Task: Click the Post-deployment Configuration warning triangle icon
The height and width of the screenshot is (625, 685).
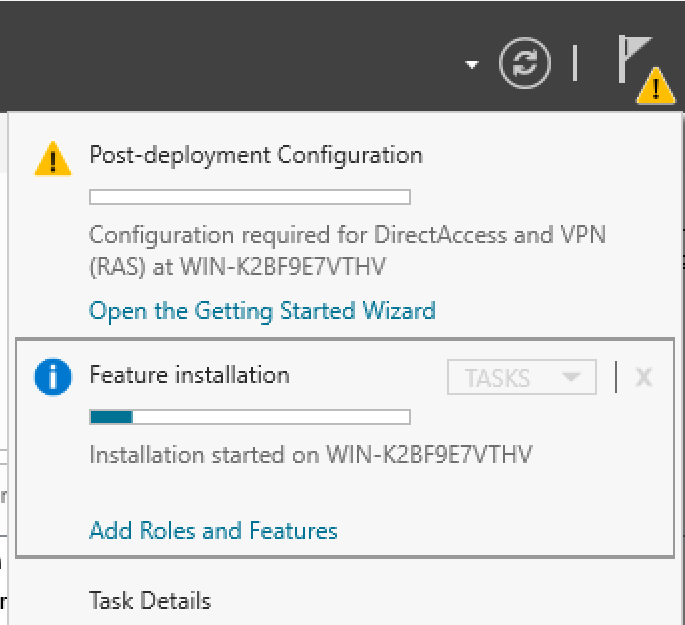Action: [x=52, y=158]
